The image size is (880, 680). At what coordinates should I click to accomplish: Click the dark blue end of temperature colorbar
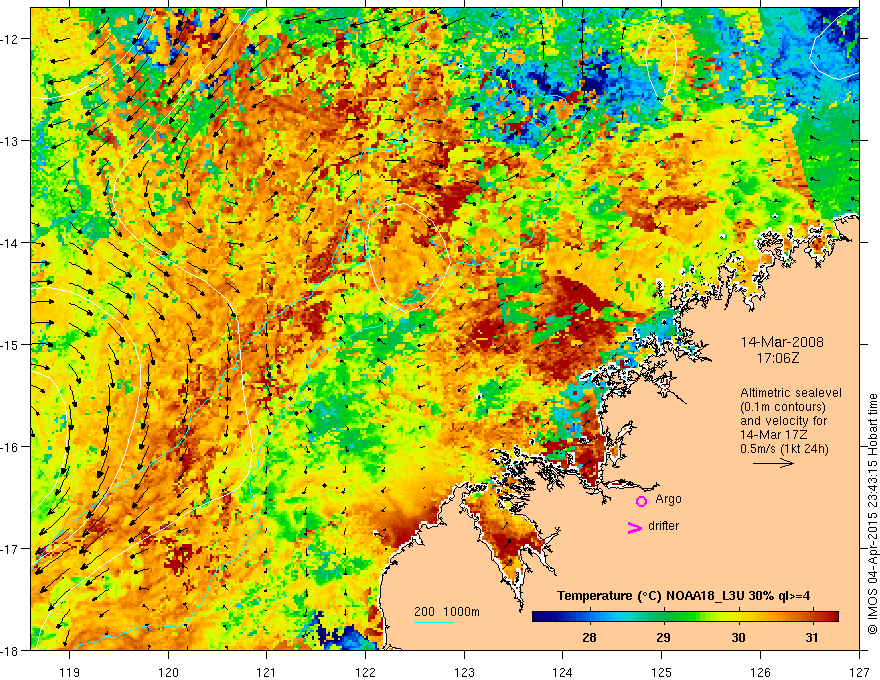tap(540, 617)
